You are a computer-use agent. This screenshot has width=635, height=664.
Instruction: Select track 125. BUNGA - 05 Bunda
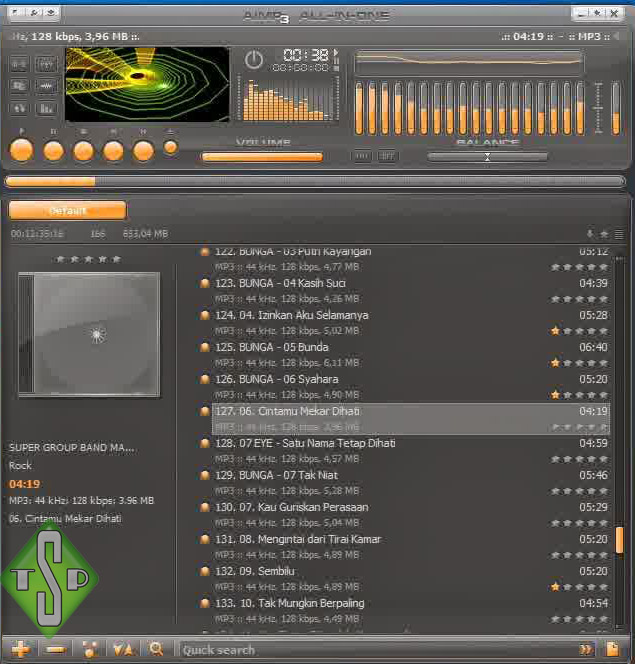(x=411, y=354)
